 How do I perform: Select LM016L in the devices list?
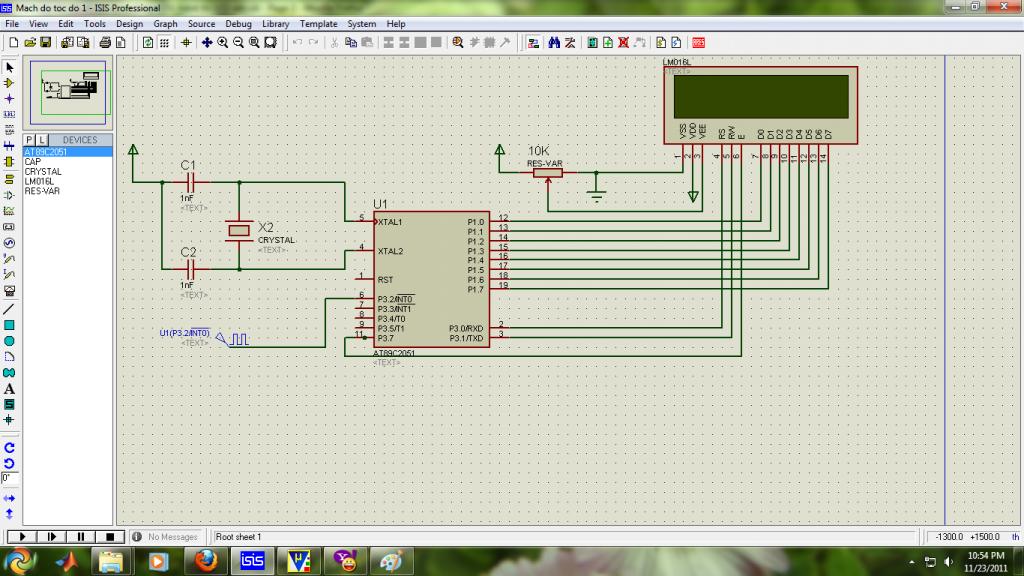(37, 181)
